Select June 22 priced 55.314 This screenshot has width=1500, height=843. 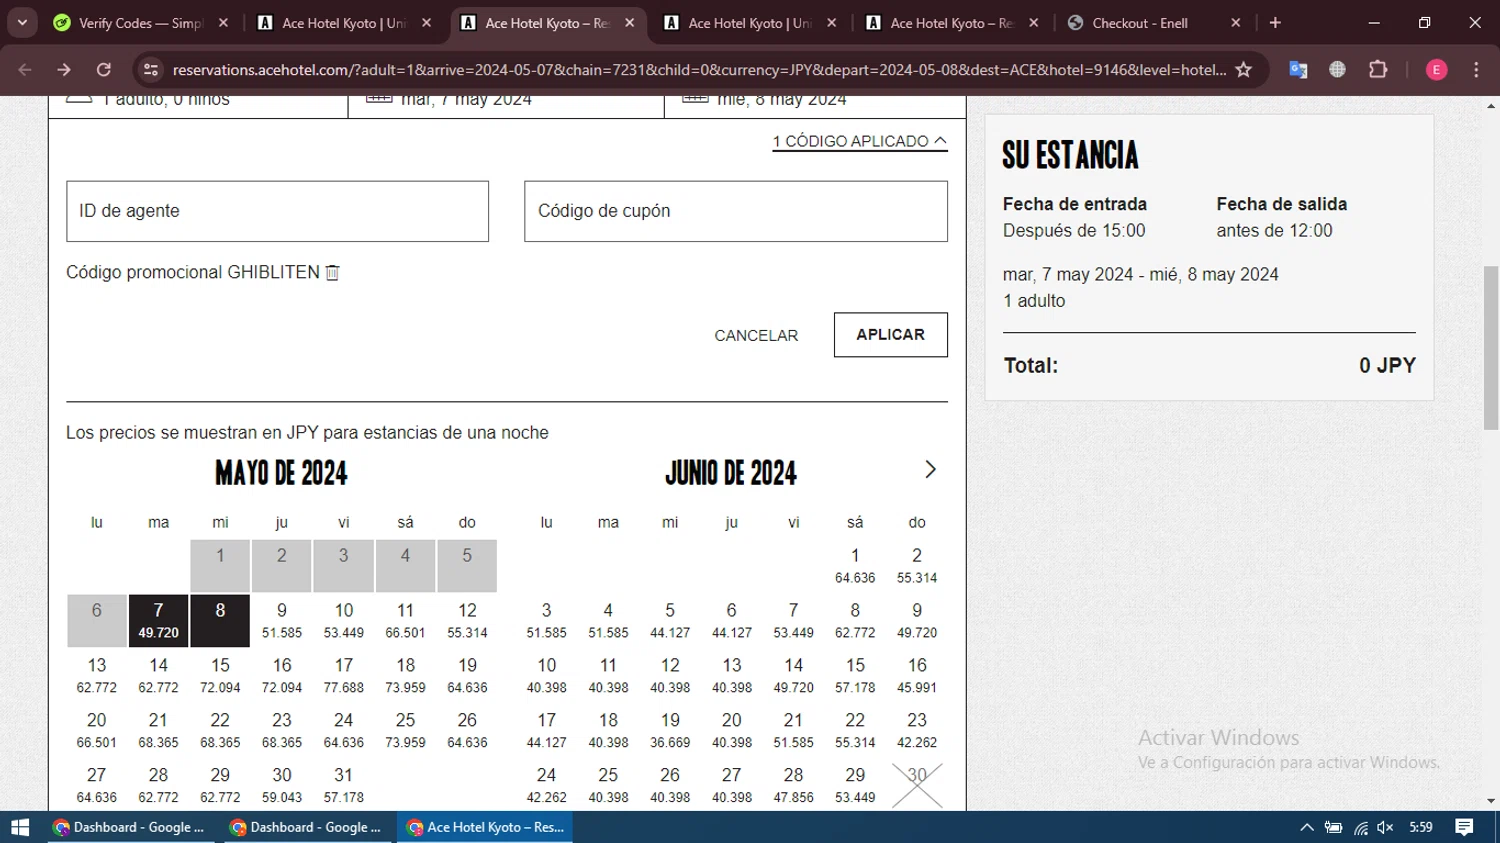point(855,731)
